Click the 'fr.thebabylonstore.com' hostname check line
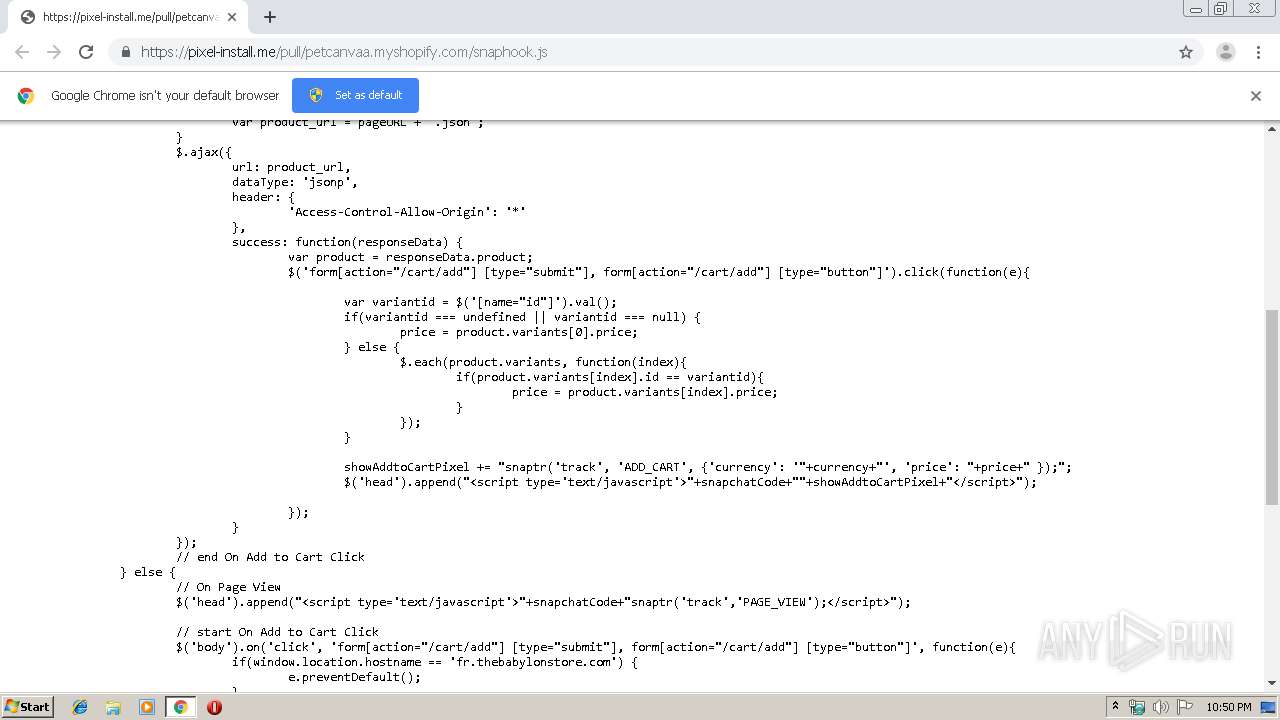Image resolution: width=1280 pixels, height=720 pixels. 434,662
